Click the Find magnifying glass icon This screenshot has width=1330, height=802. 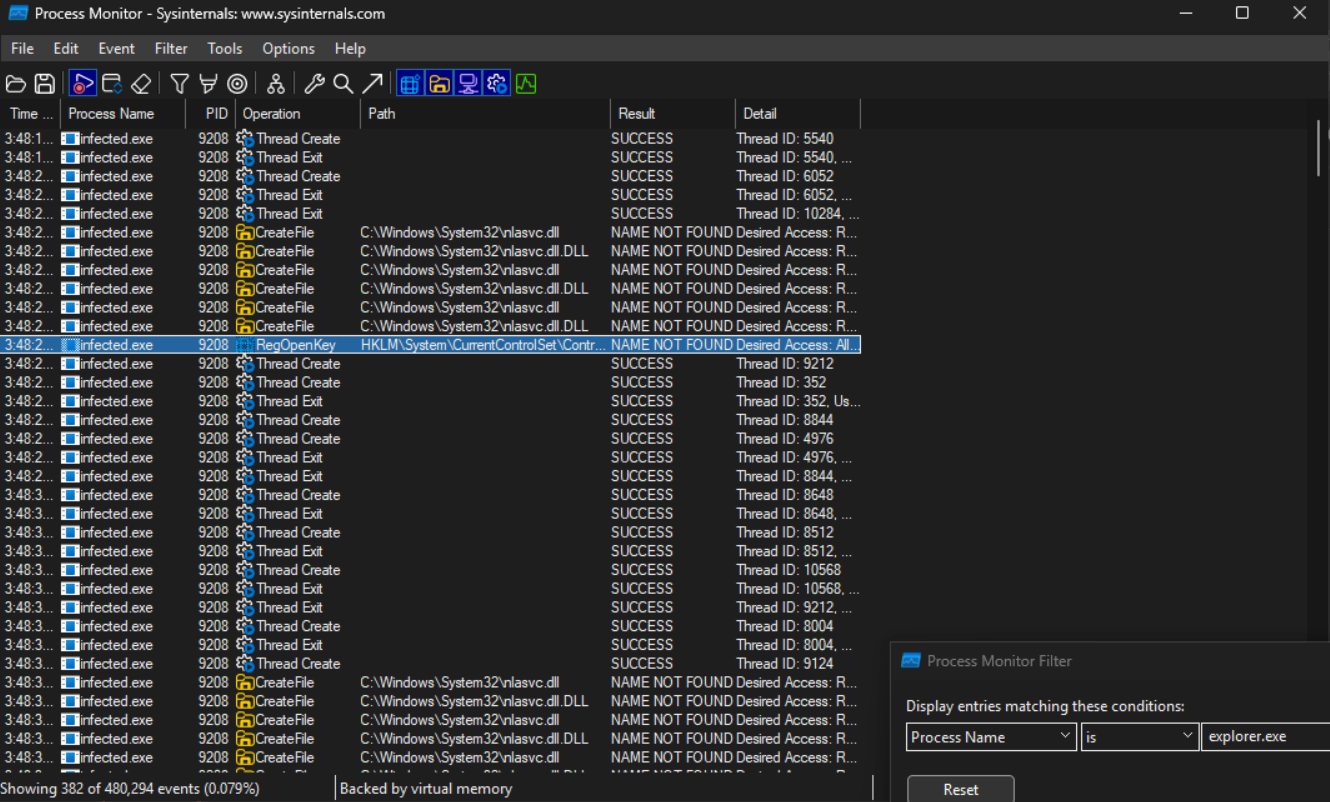click(343, 84)
